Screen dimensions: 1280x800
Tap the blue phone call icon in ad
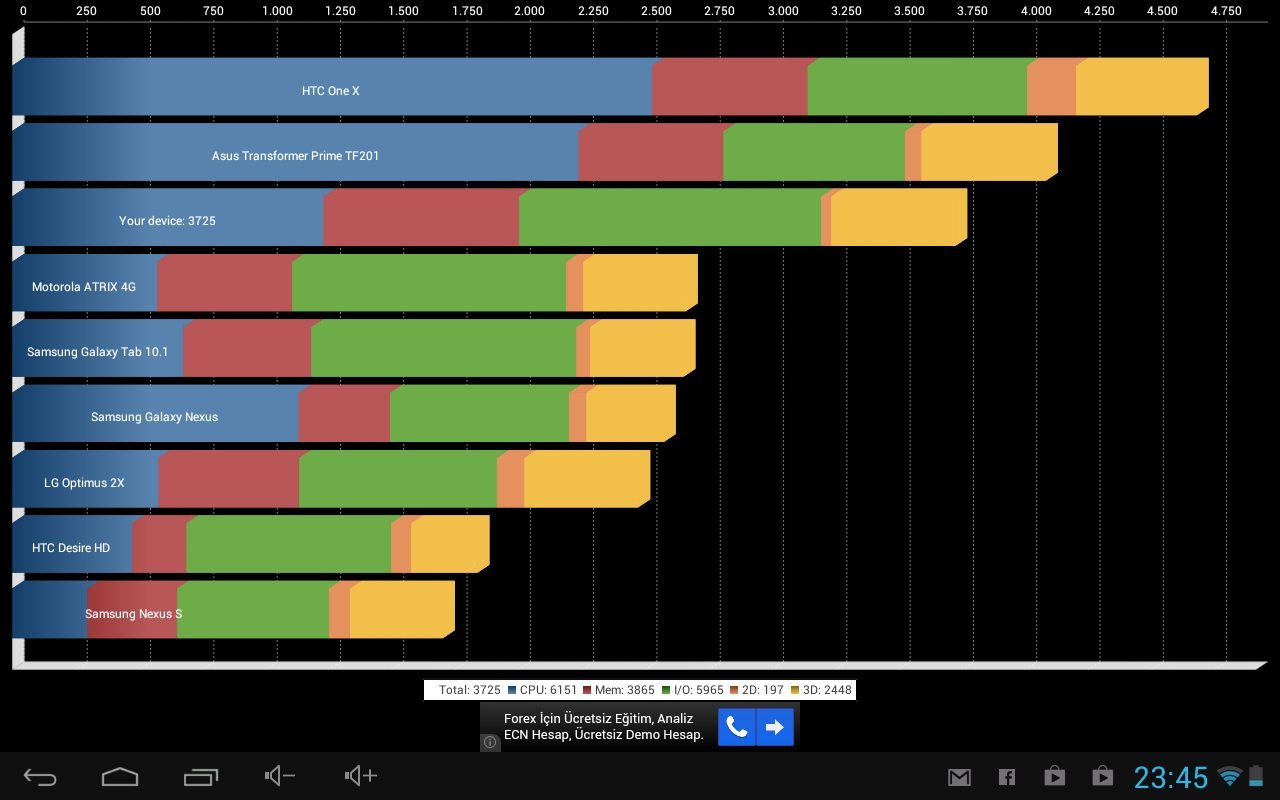737,727
